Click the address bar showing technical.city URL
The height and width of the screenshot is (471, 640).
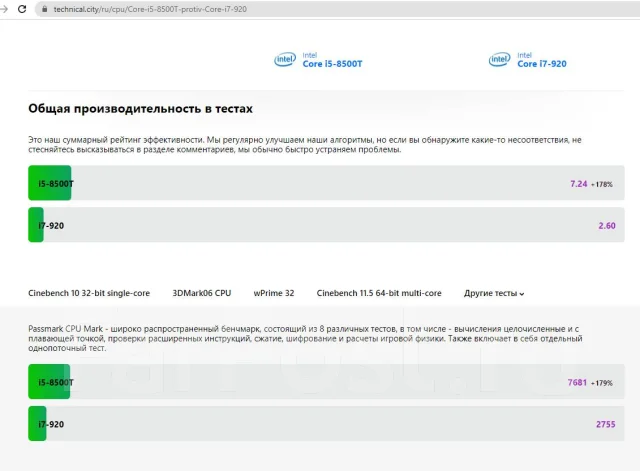coord(338,9)
